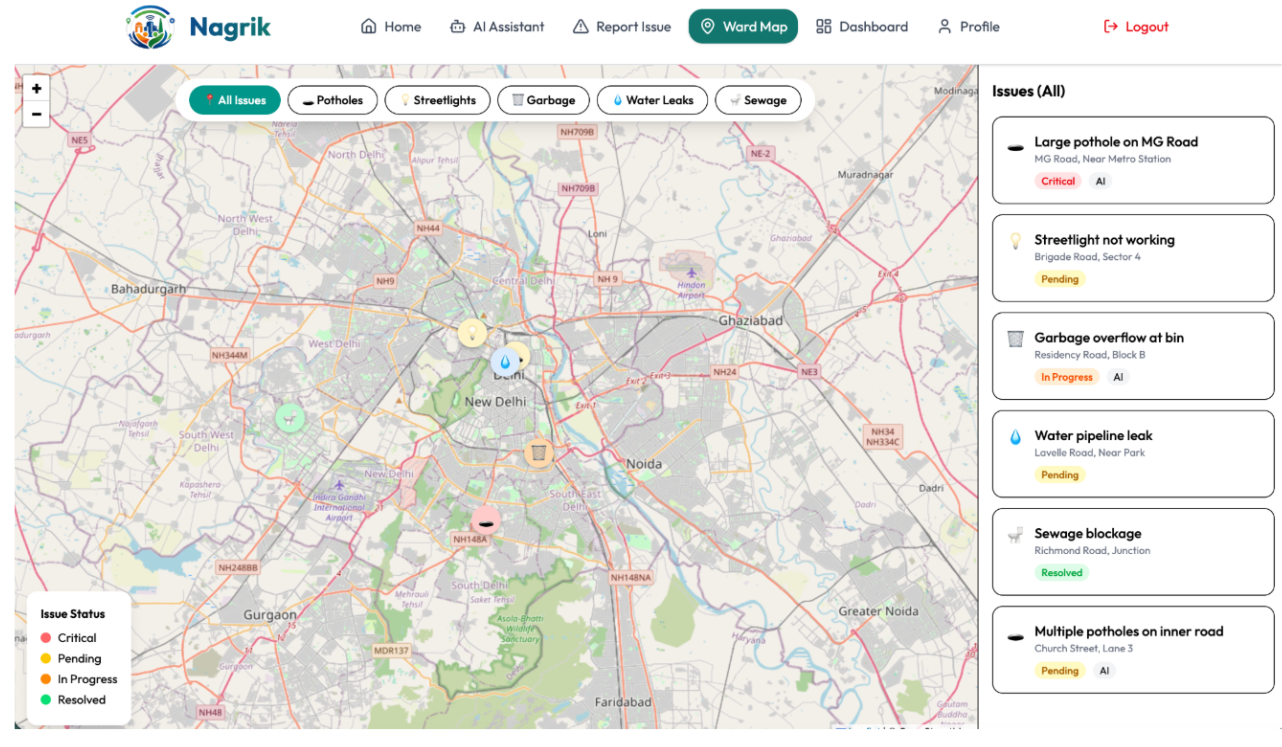
Task: Click the Logout arrow icon
Action: coord(1110,27)
